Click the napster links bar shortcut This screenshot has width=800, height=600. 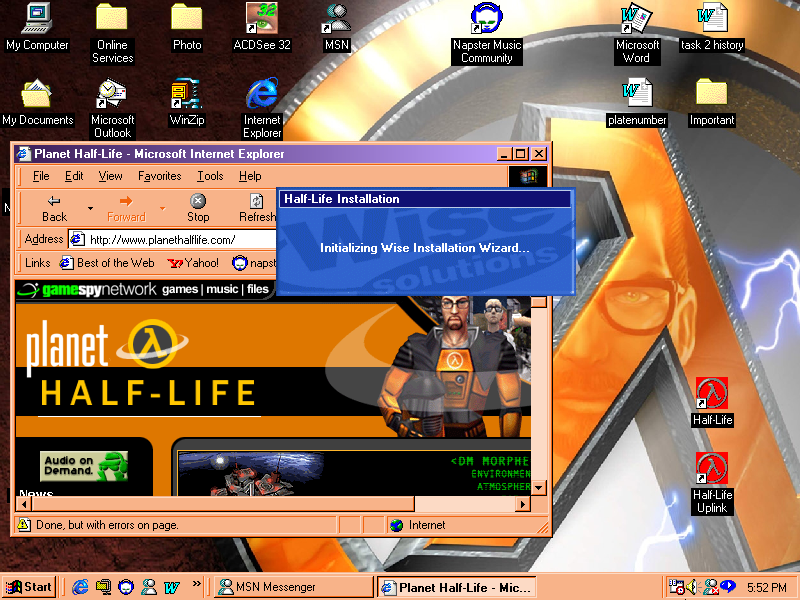(x=254, y=263)
